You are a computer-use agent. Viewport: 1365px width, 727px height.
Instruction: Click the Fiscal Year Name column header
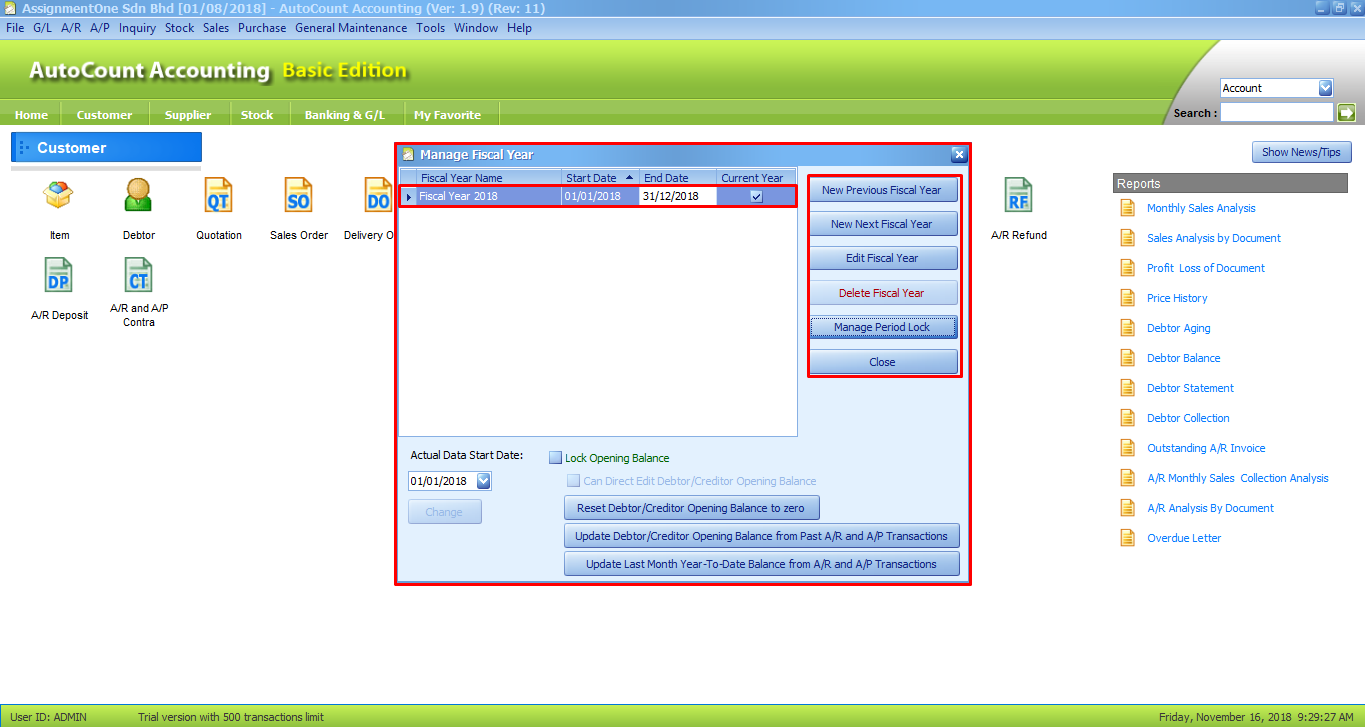(488, 178)
